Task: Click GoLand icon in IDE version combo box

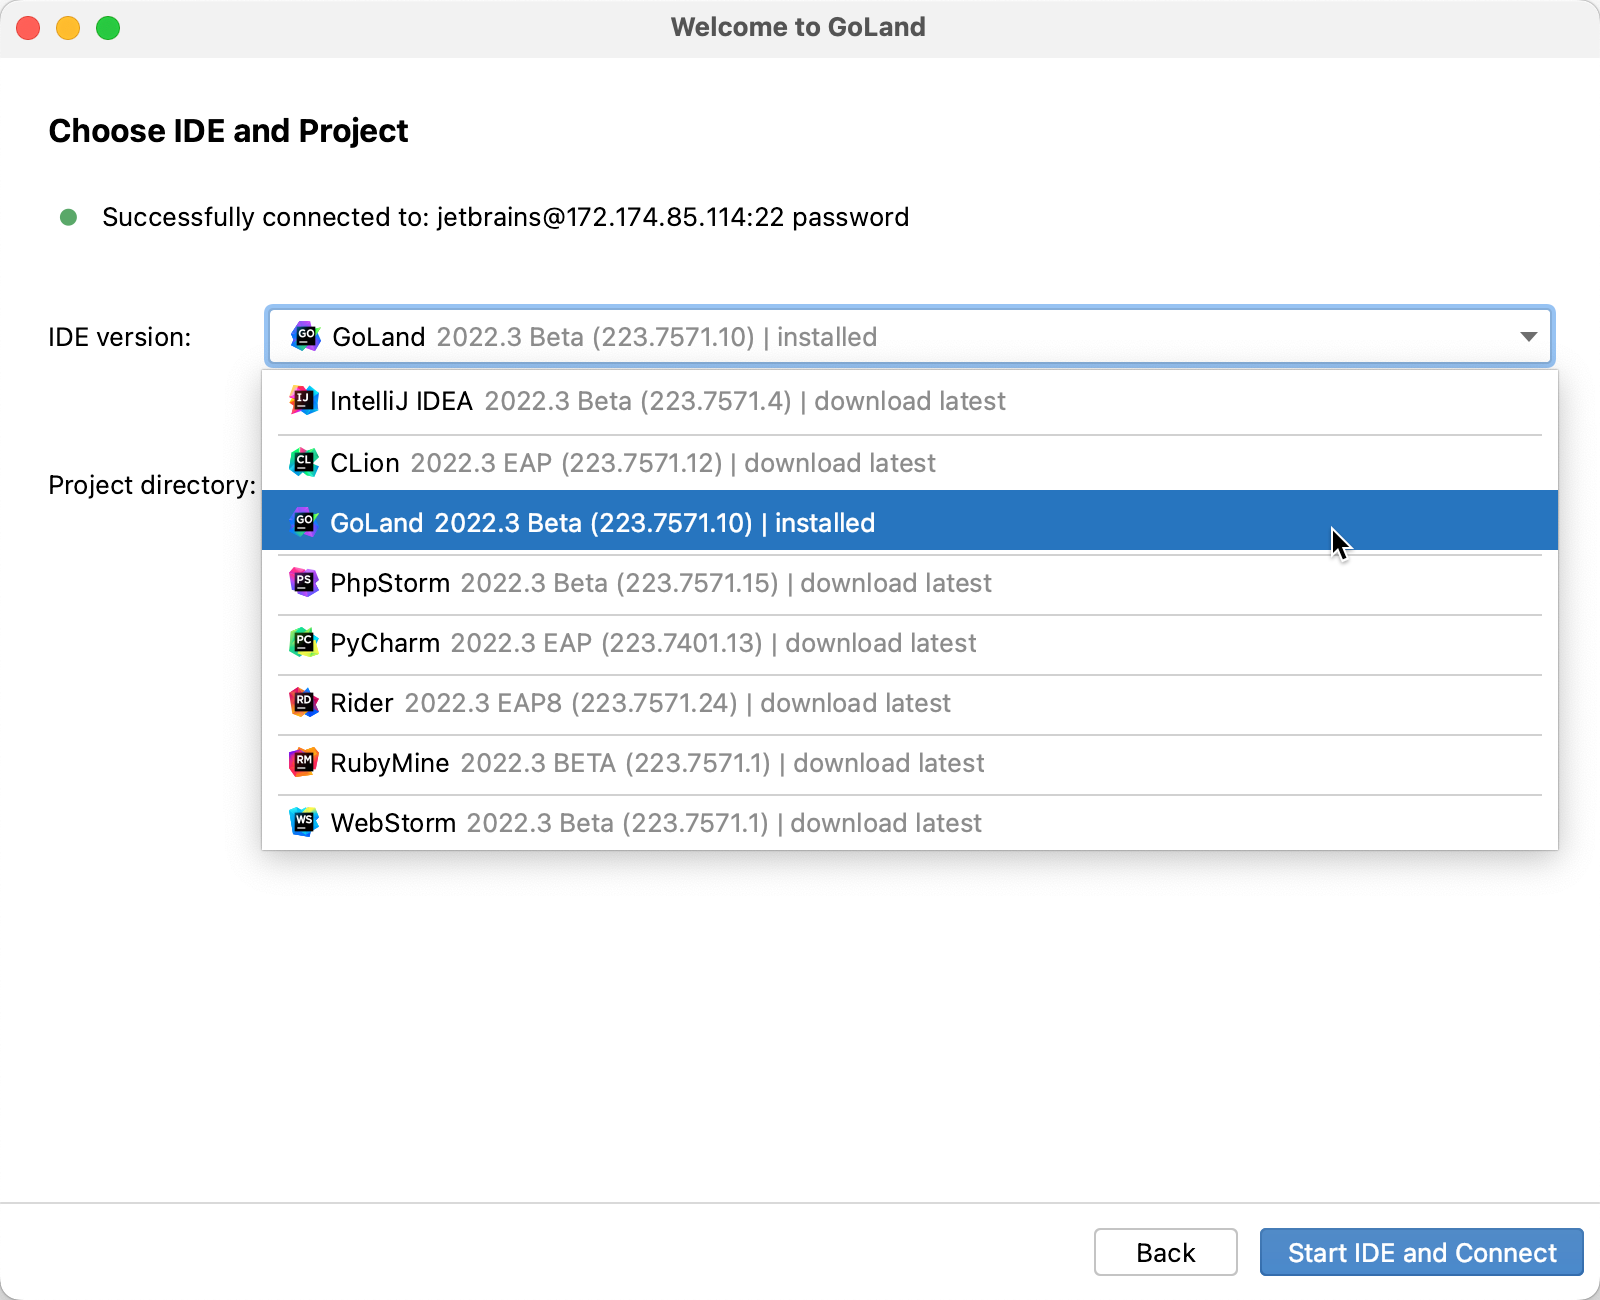Action: click(306, 336)
